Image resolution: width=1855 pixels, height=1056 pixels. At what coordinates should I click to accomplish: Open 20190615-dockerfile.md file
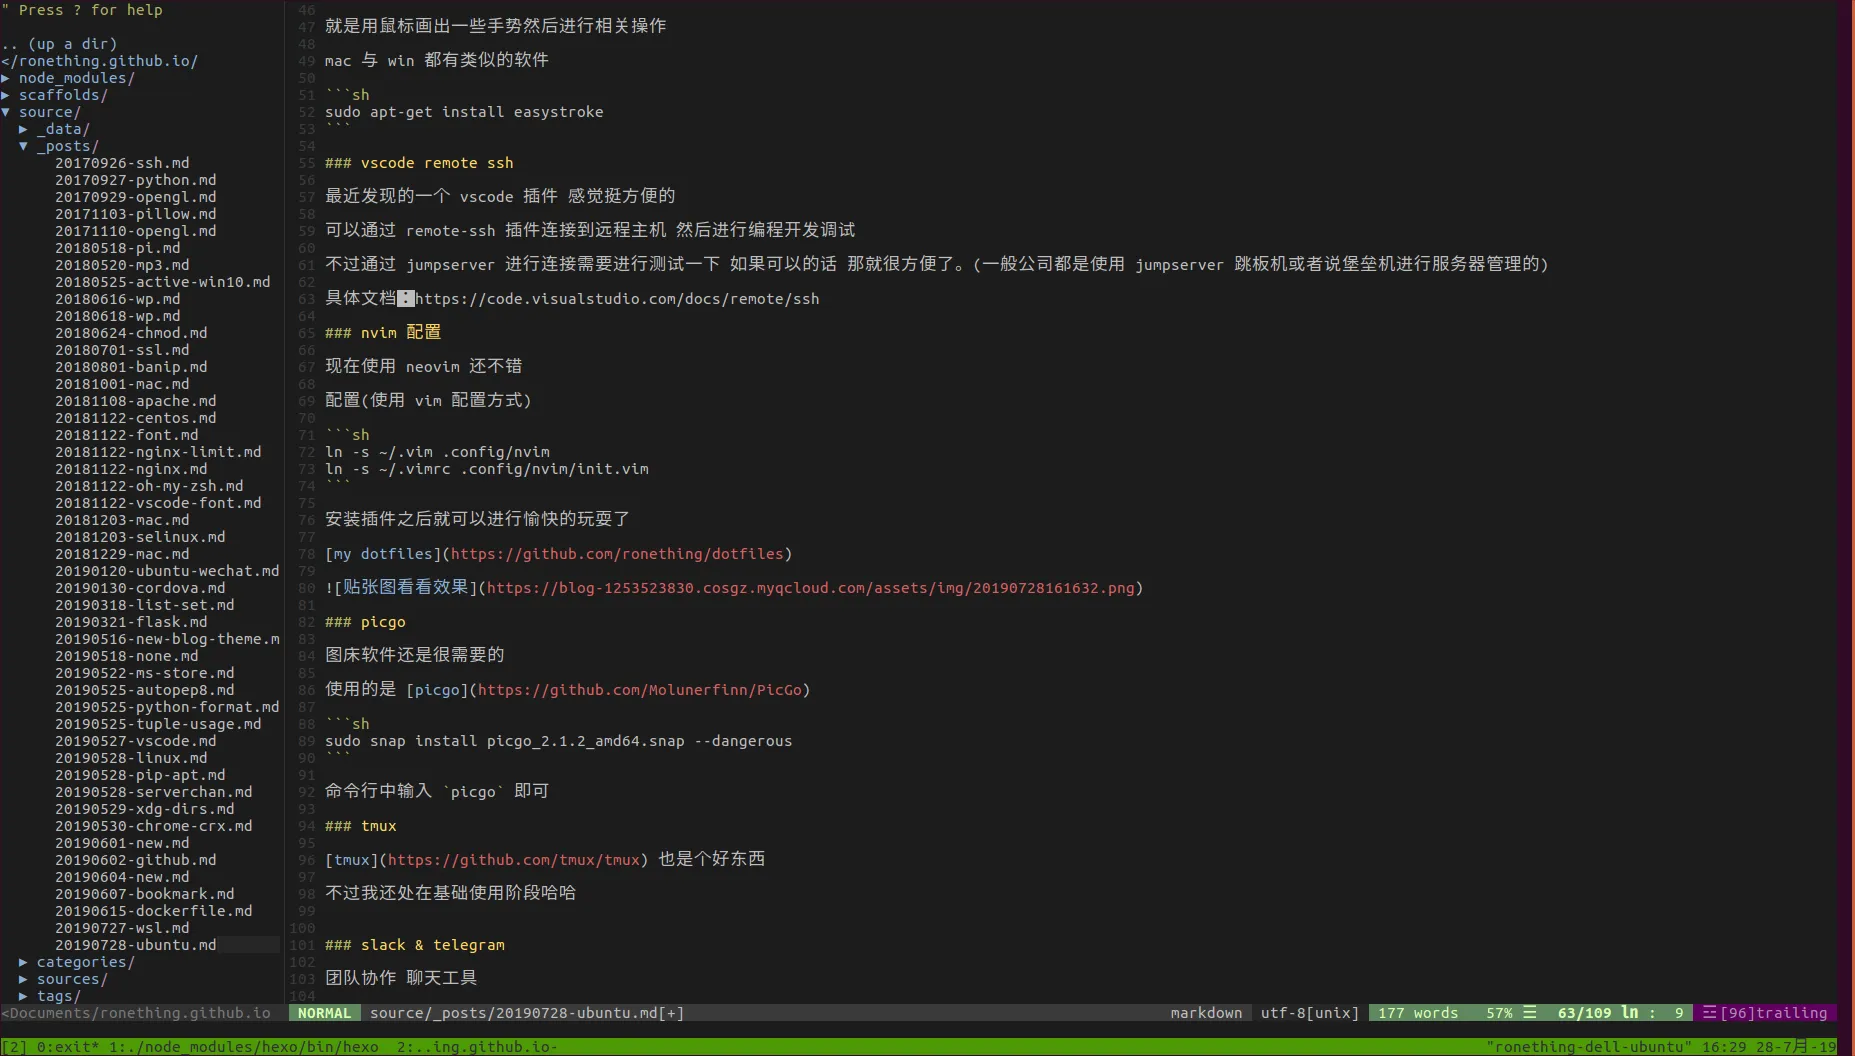coord(153,911)
